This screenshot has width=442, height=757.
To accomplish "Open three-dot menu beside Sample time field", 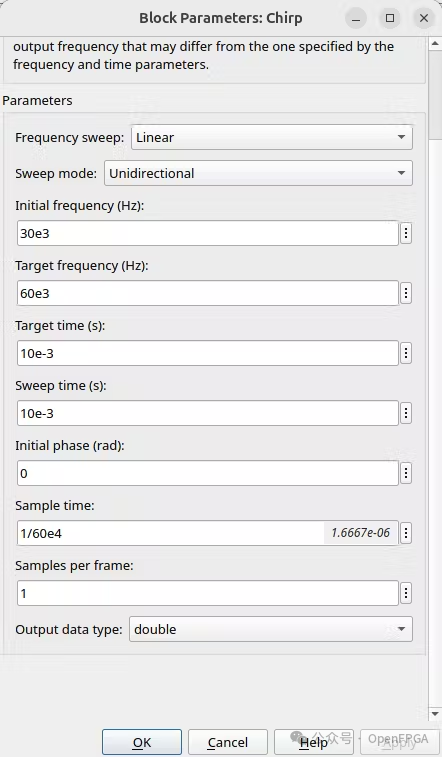I will [406, 533].
